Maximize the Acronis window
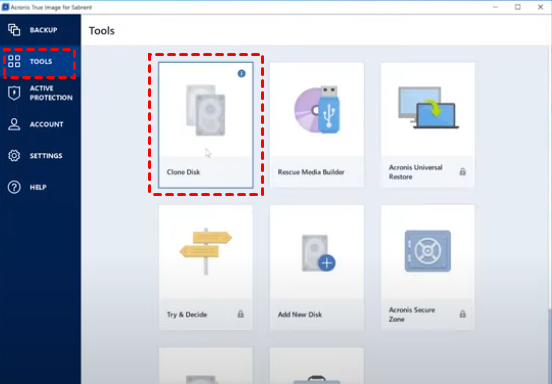The image size is (552, 384). pos(518,7)
